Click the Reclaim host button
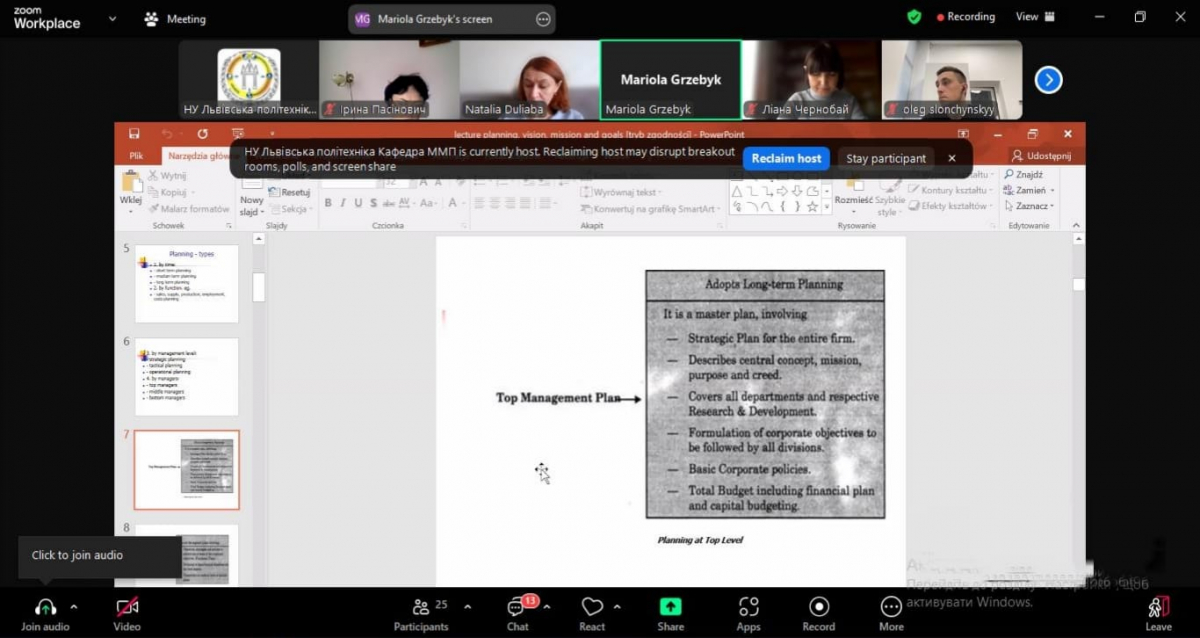Viewport: 1200px width, 638px height. [786, 158]
